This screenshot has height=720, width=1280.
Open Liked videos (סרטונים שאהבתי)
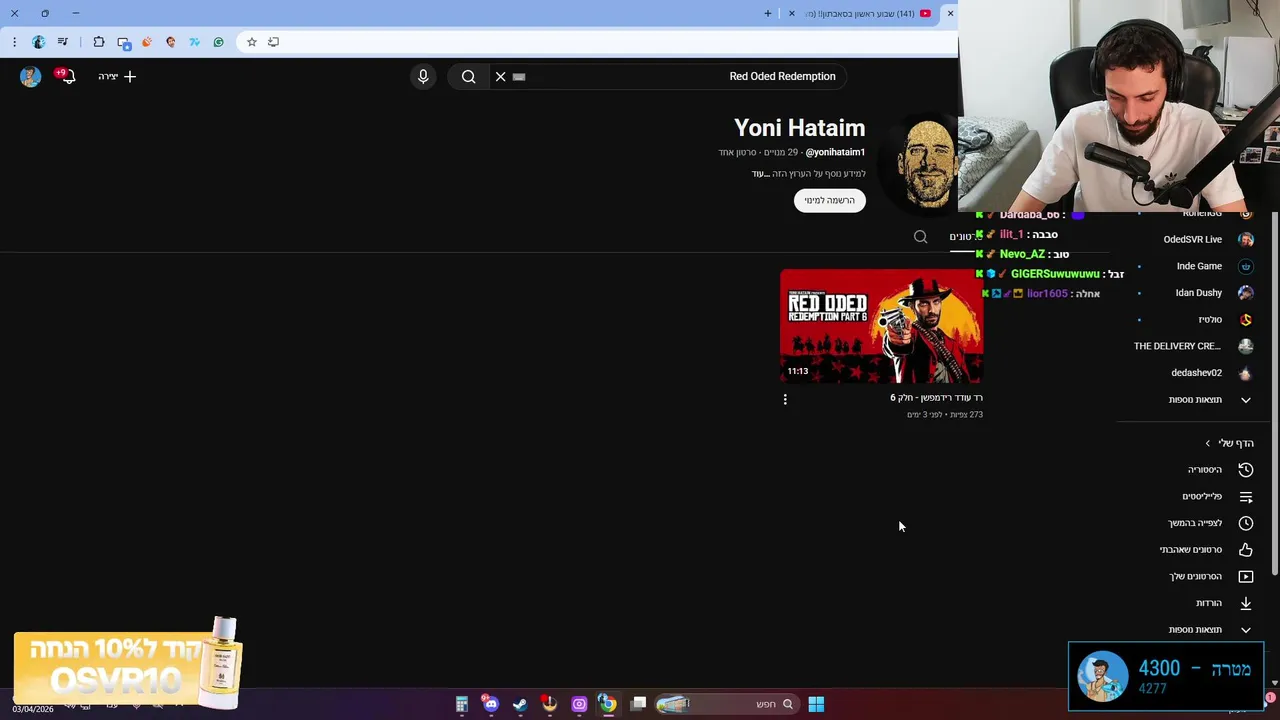1206,550
